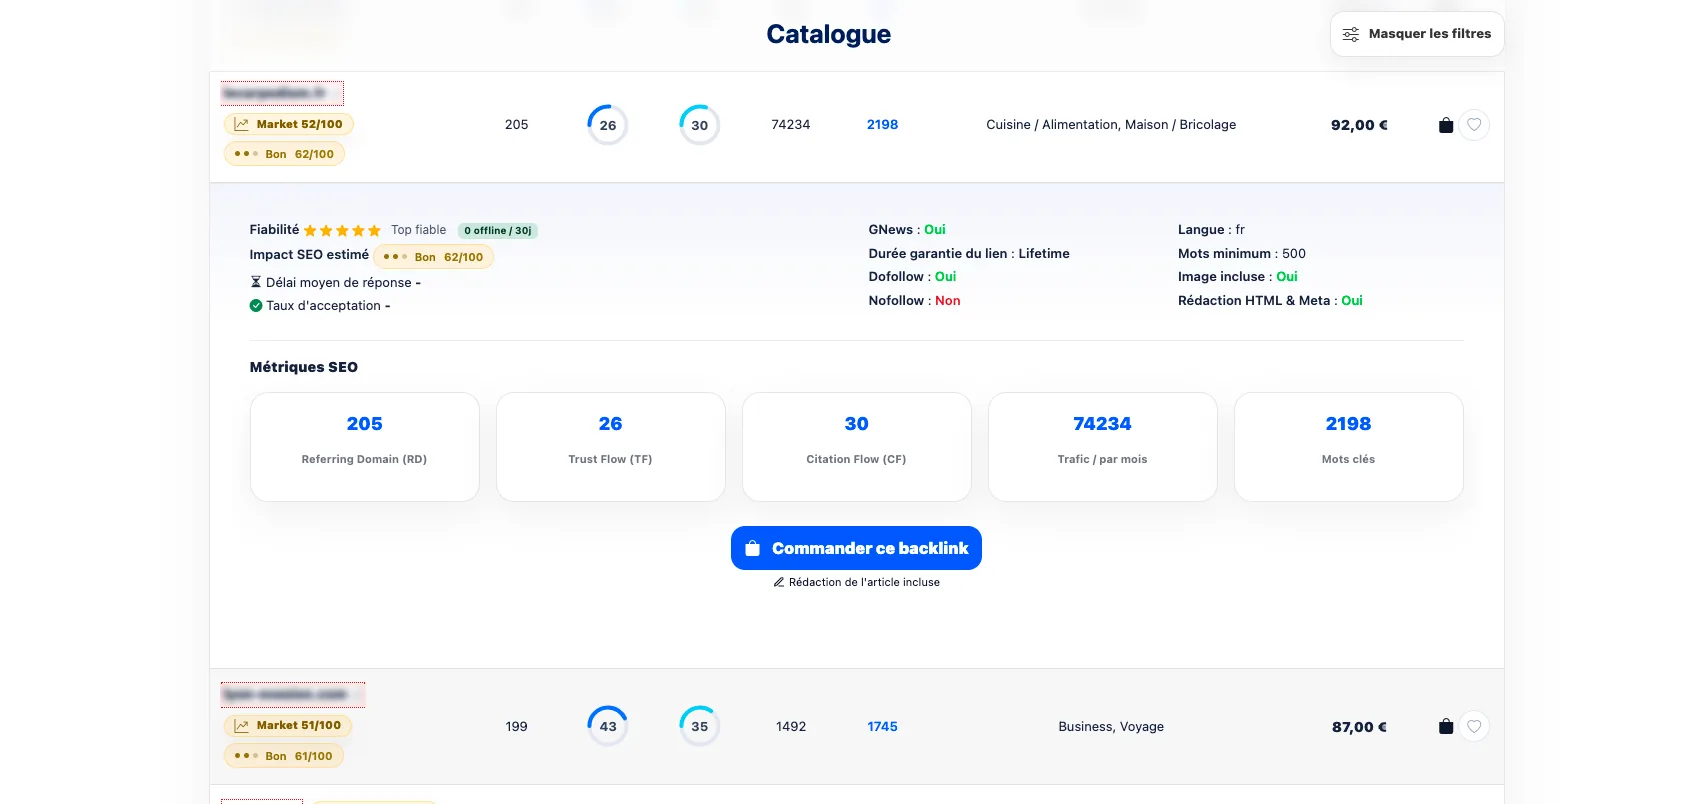Open the Market 51/100 badge
1705x804 pixels.
point(288,726)
